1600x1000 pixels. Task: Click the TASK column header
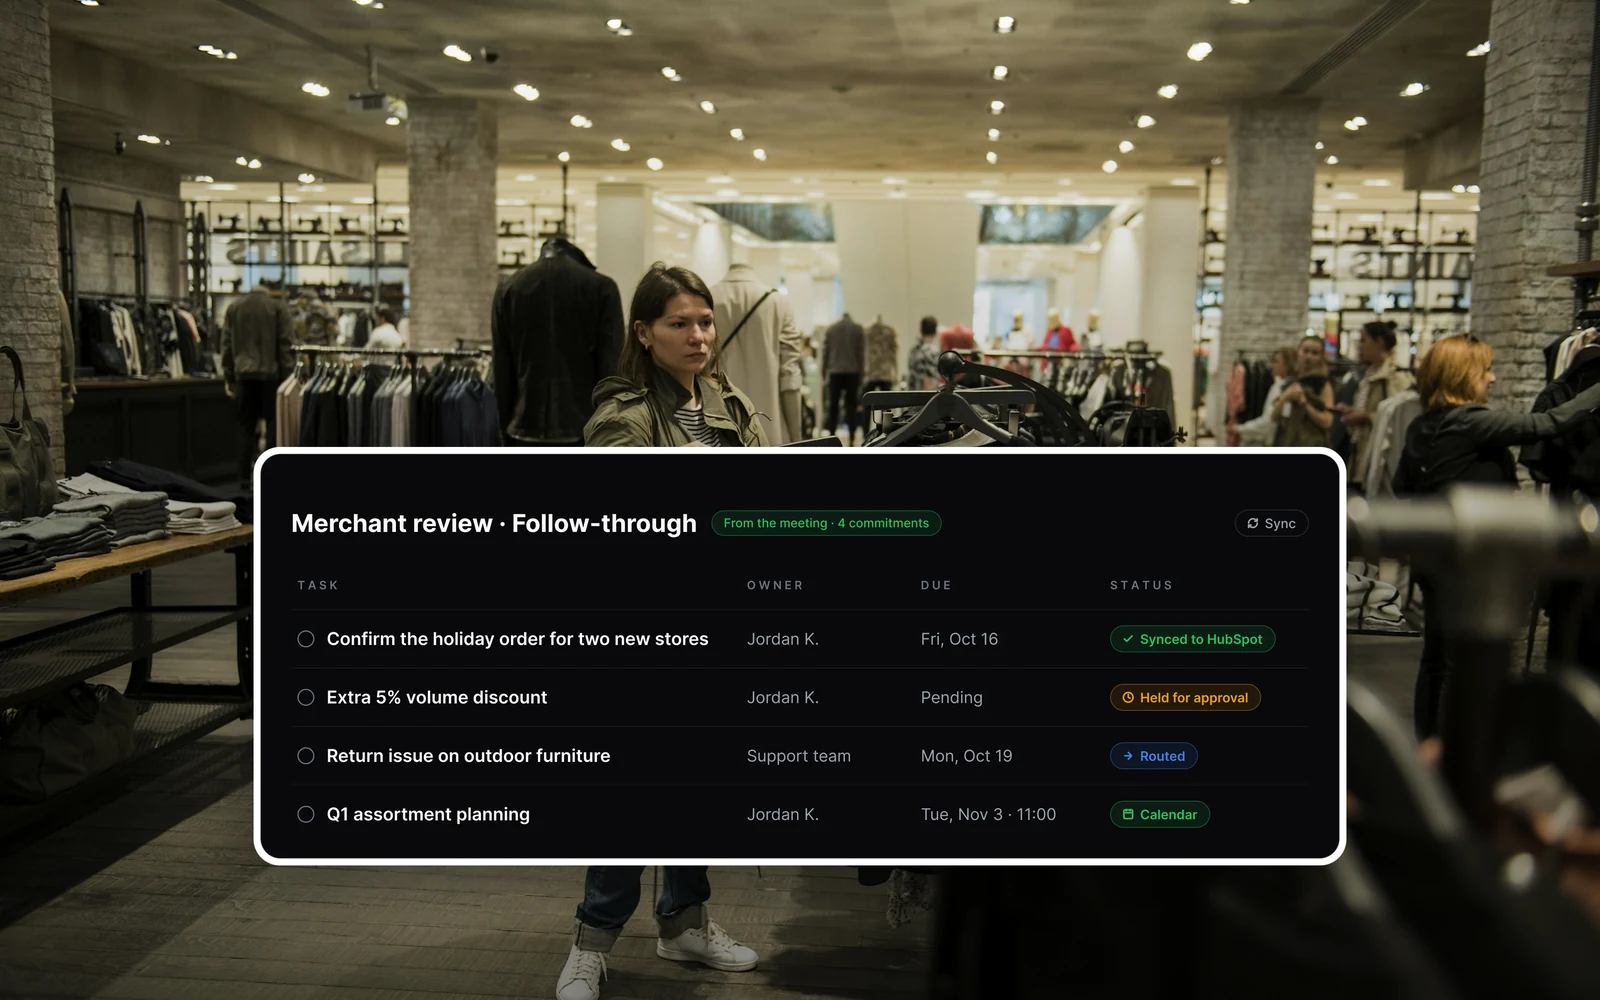coord(318,585)
